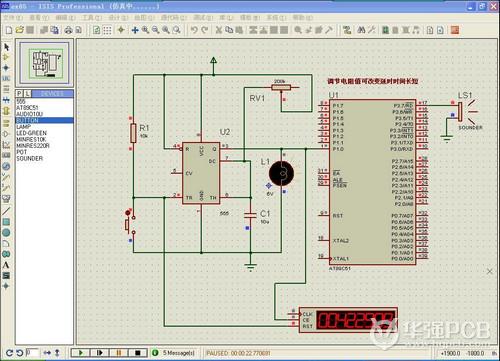
Task: Click the schematic overview thumbnail
Action: point(45,63)
